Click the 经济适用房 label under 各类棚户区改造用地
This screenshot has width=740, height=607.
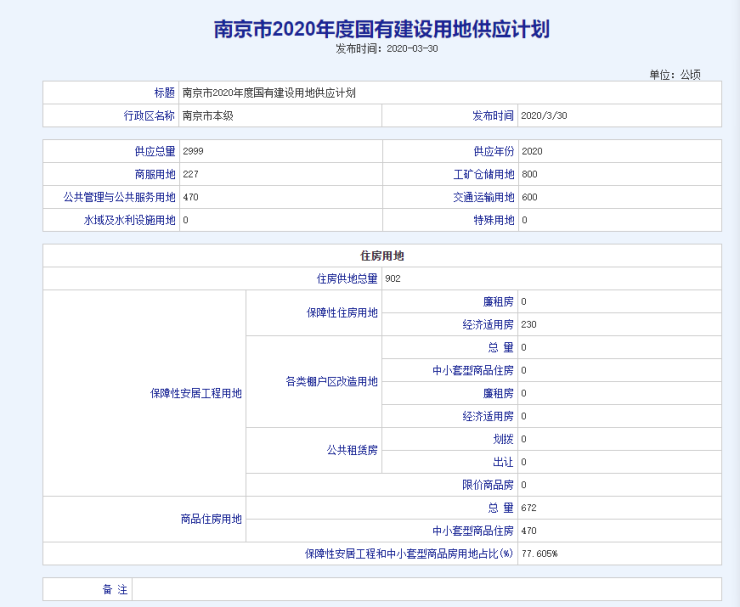pyautogui.click(x=488, y=416)
